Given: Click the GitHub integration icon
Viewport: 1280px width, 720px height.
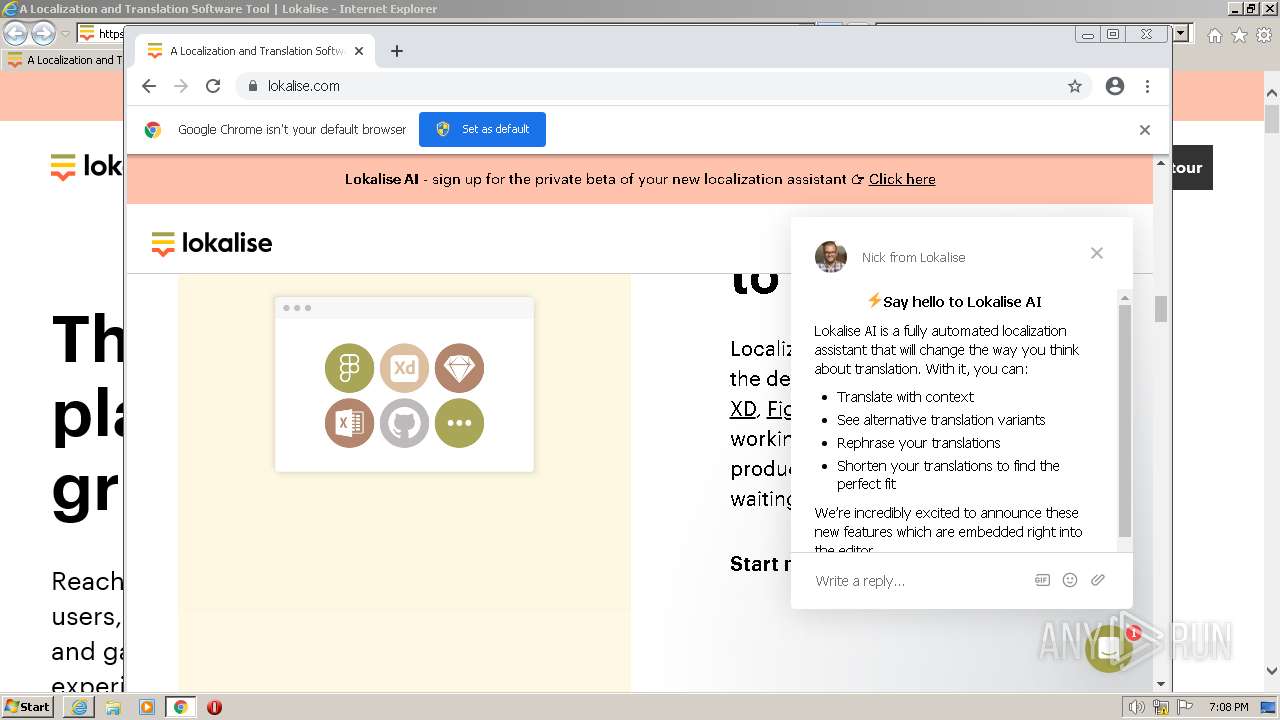Looking at the screenshot, I should point(404,423).
